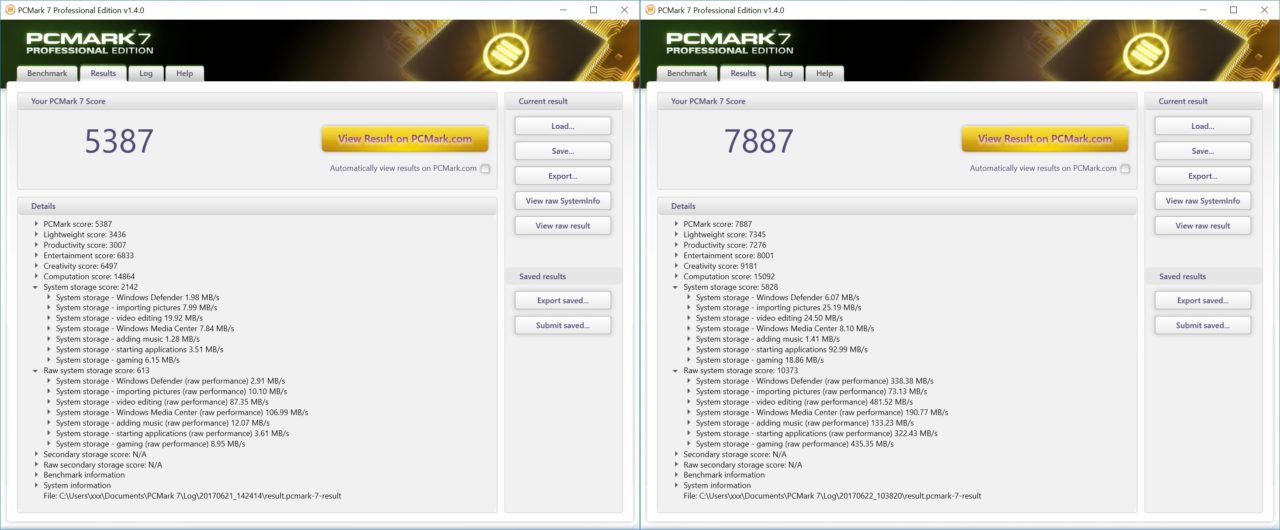Collapse Raw system storage score: 10373 row
This screenshot has width=1280, height=530.
point(676,370)
